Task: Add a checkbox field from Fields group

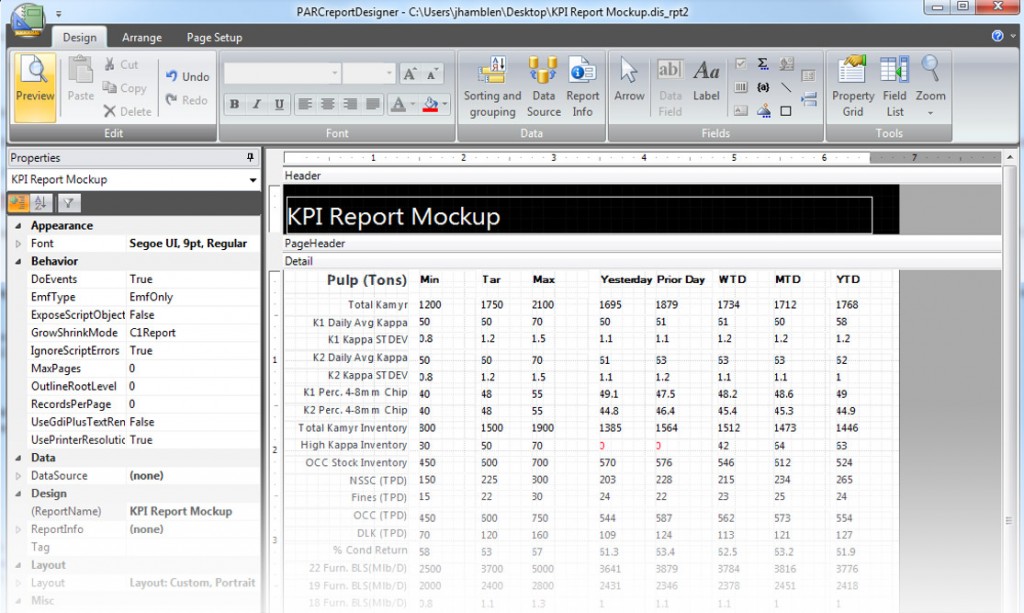Action: (x=741, y=63)
